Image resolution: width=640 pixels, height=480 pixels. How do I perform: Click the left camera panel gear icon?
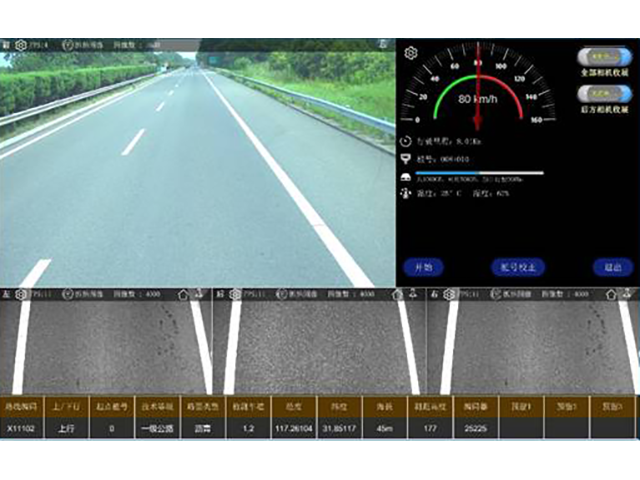click(21, 295)
